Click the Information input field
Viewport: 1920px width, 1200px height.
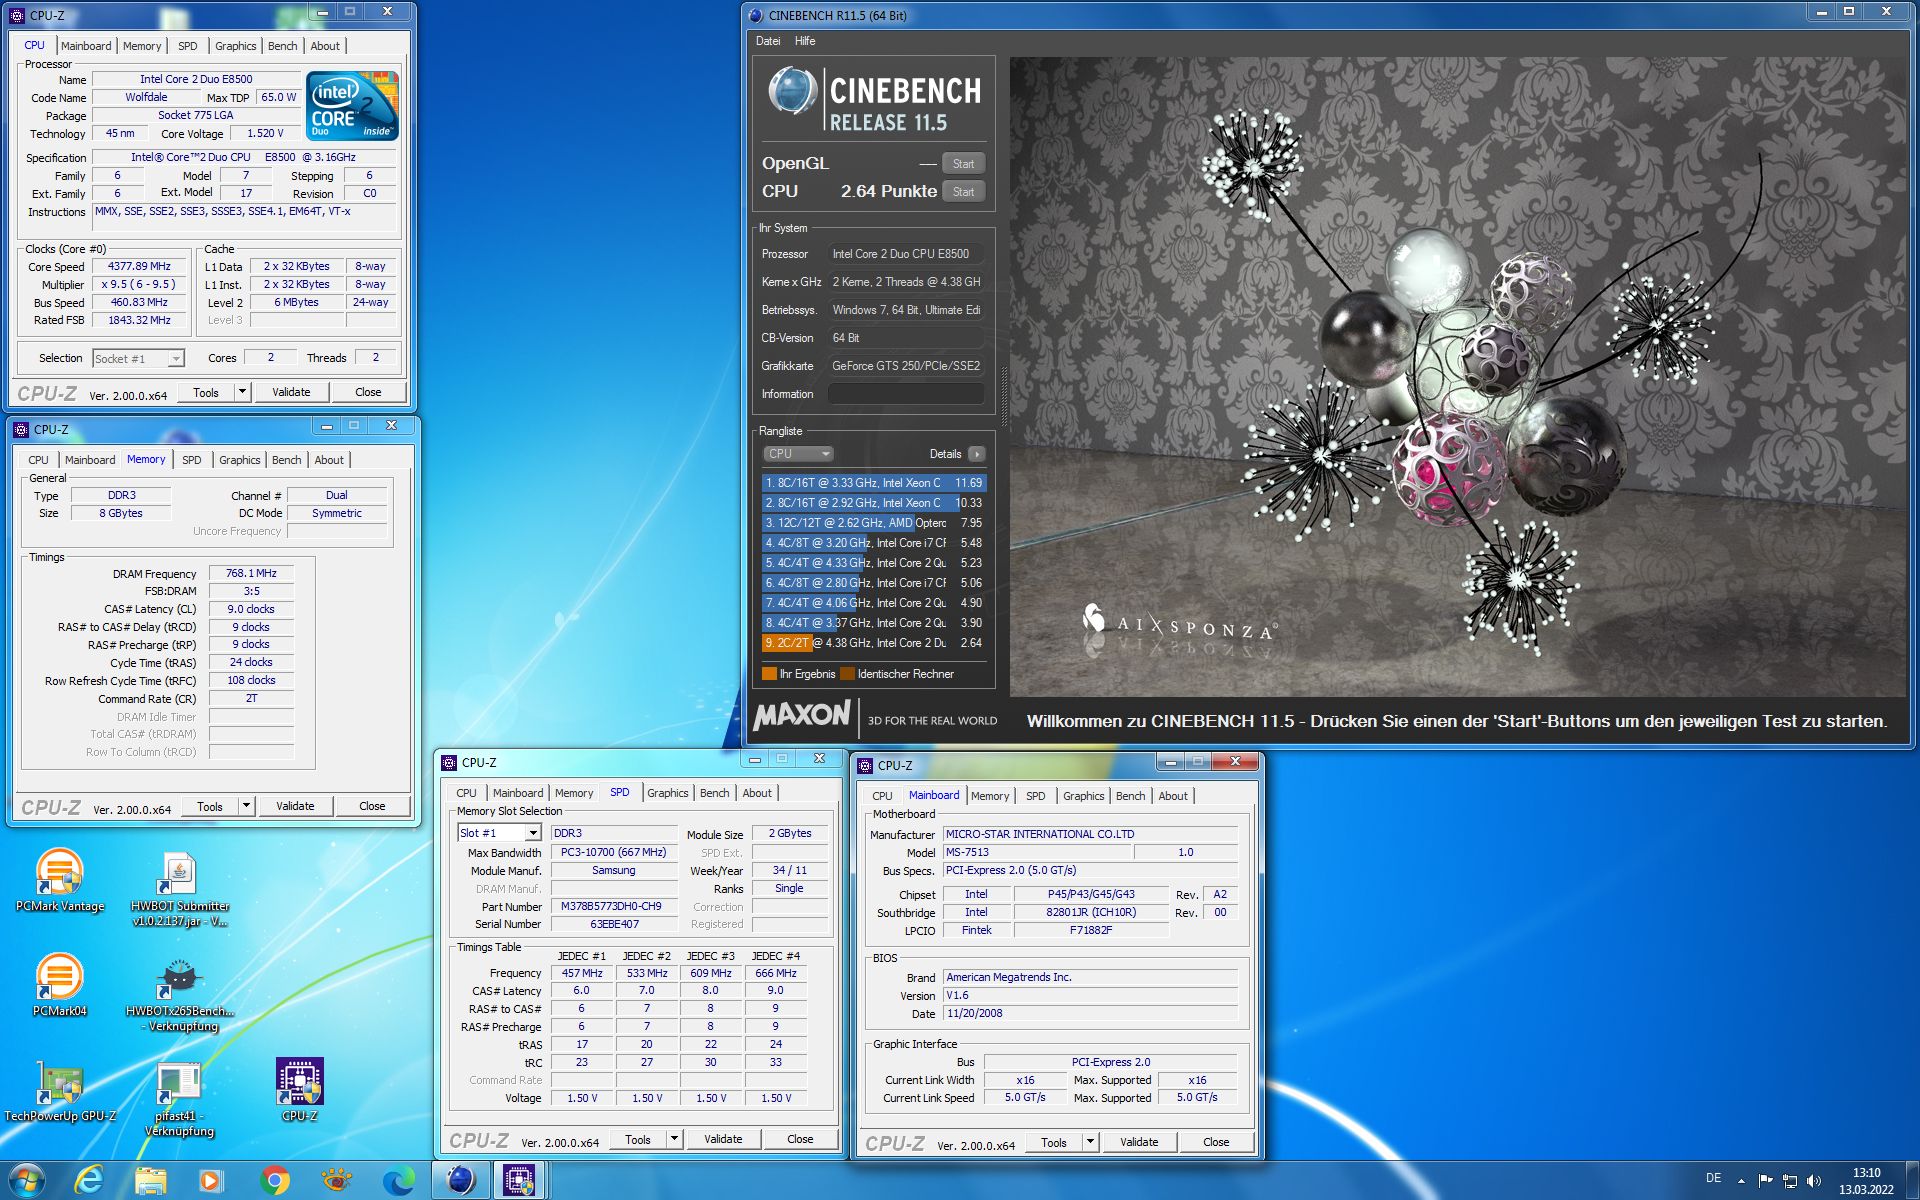click(x=906, y=394)
